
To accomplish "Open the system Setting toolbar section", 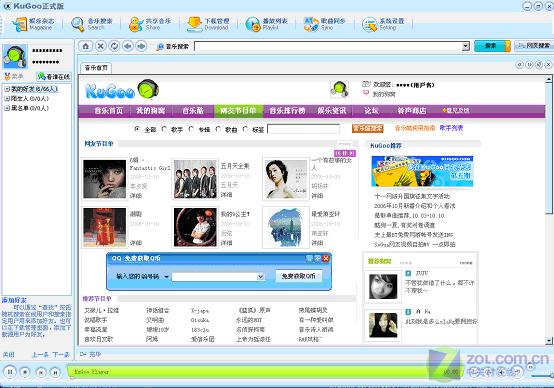I will point(383,24).
